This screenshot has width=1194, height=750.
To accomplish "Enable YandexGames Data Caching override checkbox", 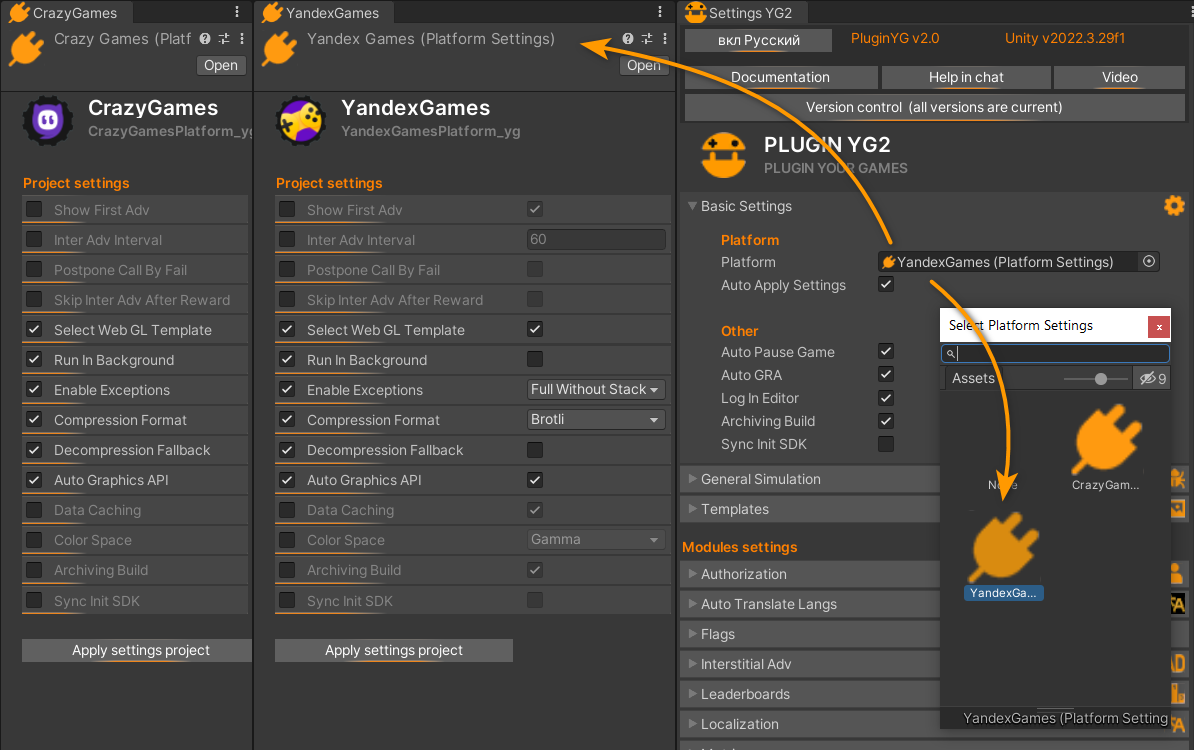I will pyautogui.click(x=287, y=509).
